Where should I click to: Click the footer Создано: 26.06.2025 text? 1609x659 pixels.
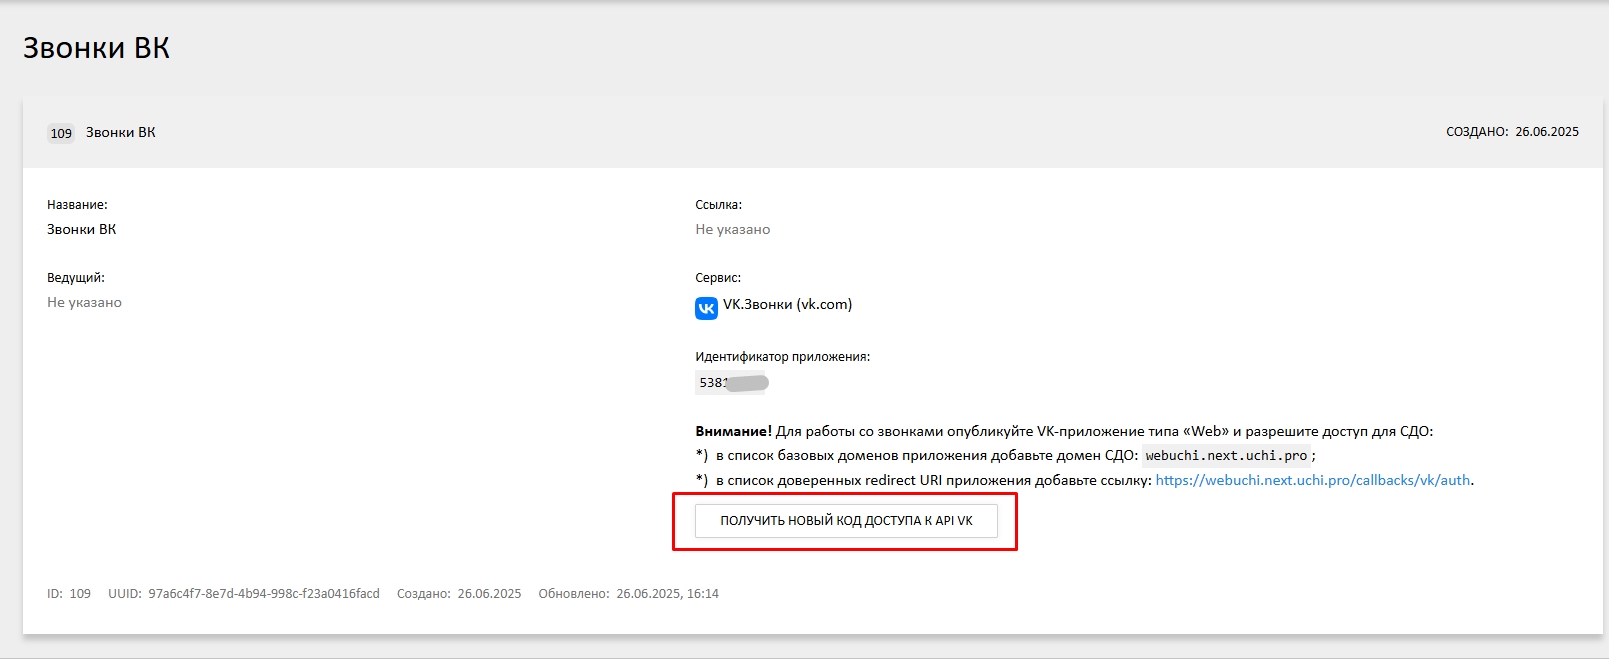(x=459, y=594)
